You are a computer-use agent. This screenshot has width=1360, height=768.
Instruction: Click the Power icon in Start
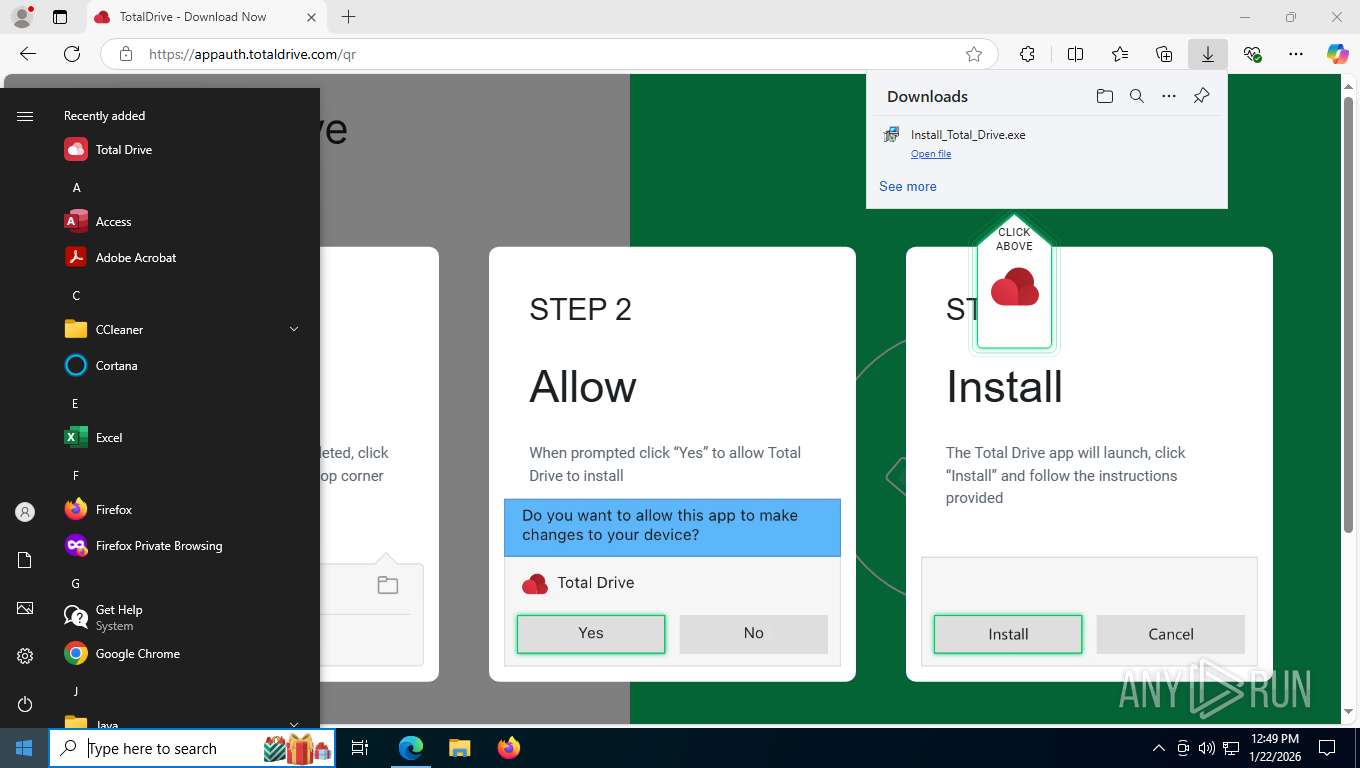[25, 704]
